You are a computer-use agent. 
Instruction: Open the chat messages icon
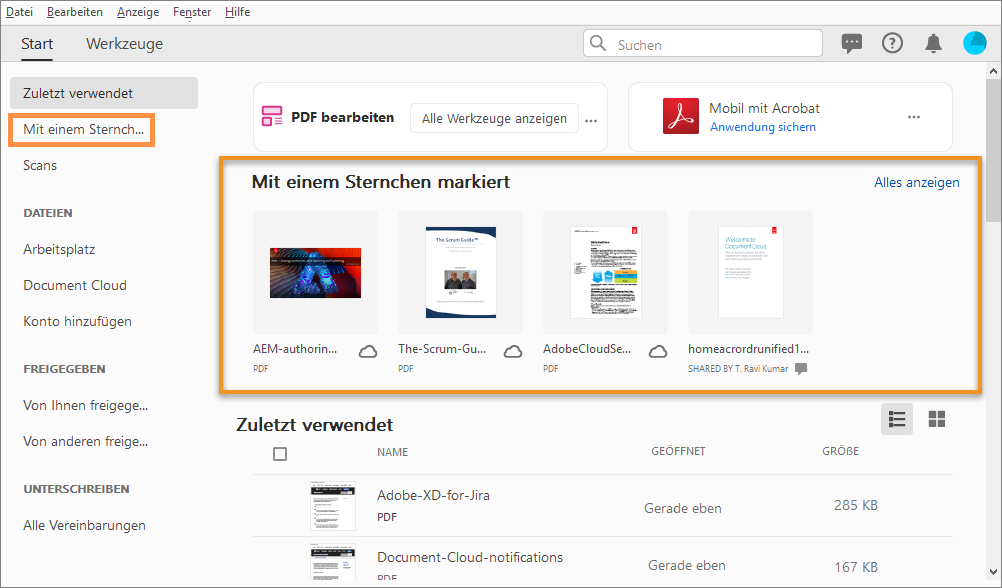(x=851, y=43)
